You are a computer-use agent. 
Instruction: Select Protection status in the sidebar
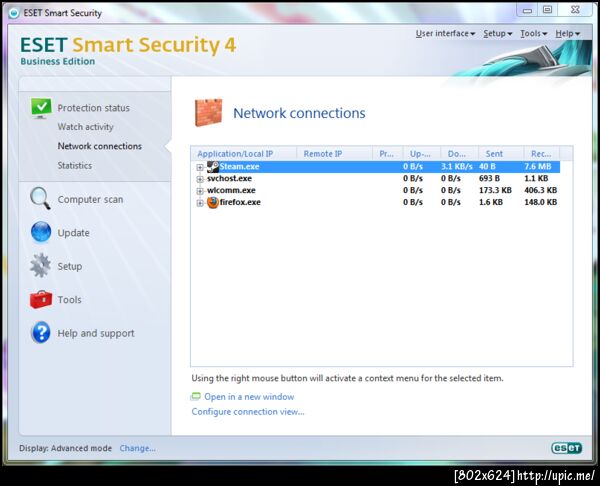(x=93, y=108)
